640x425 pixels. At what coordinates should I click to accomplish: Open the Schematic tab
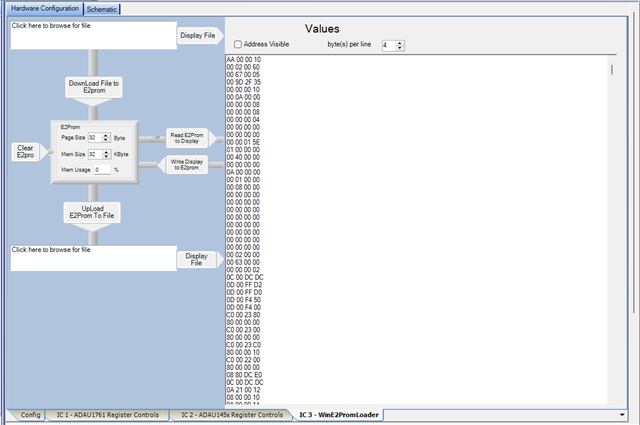(102, 9)
